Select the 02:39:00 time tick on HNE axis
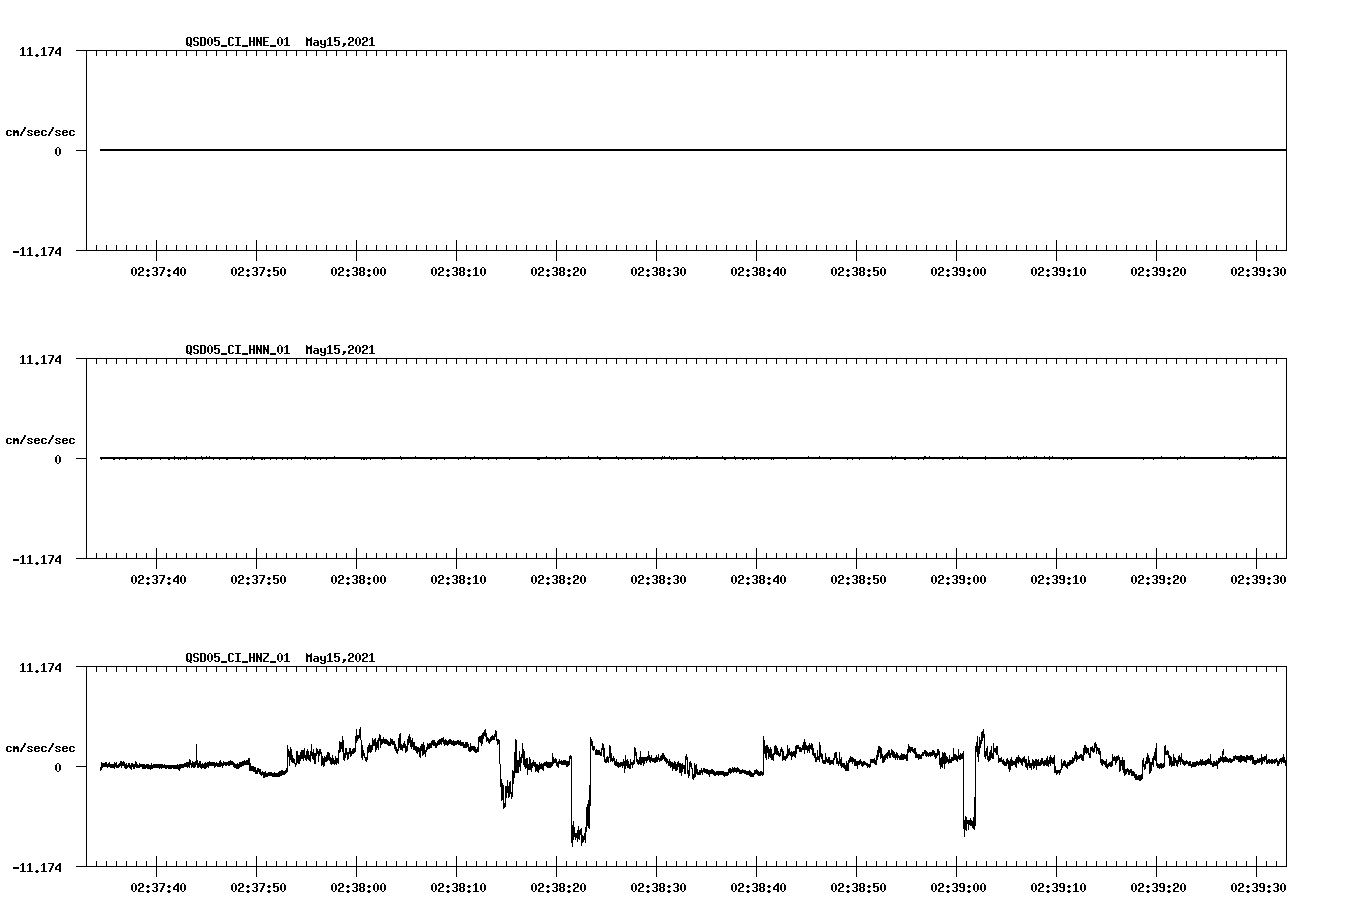Image resolution: width=1358 pixels, height=924 pixels. pyautogui.click(x=958, y=269)
